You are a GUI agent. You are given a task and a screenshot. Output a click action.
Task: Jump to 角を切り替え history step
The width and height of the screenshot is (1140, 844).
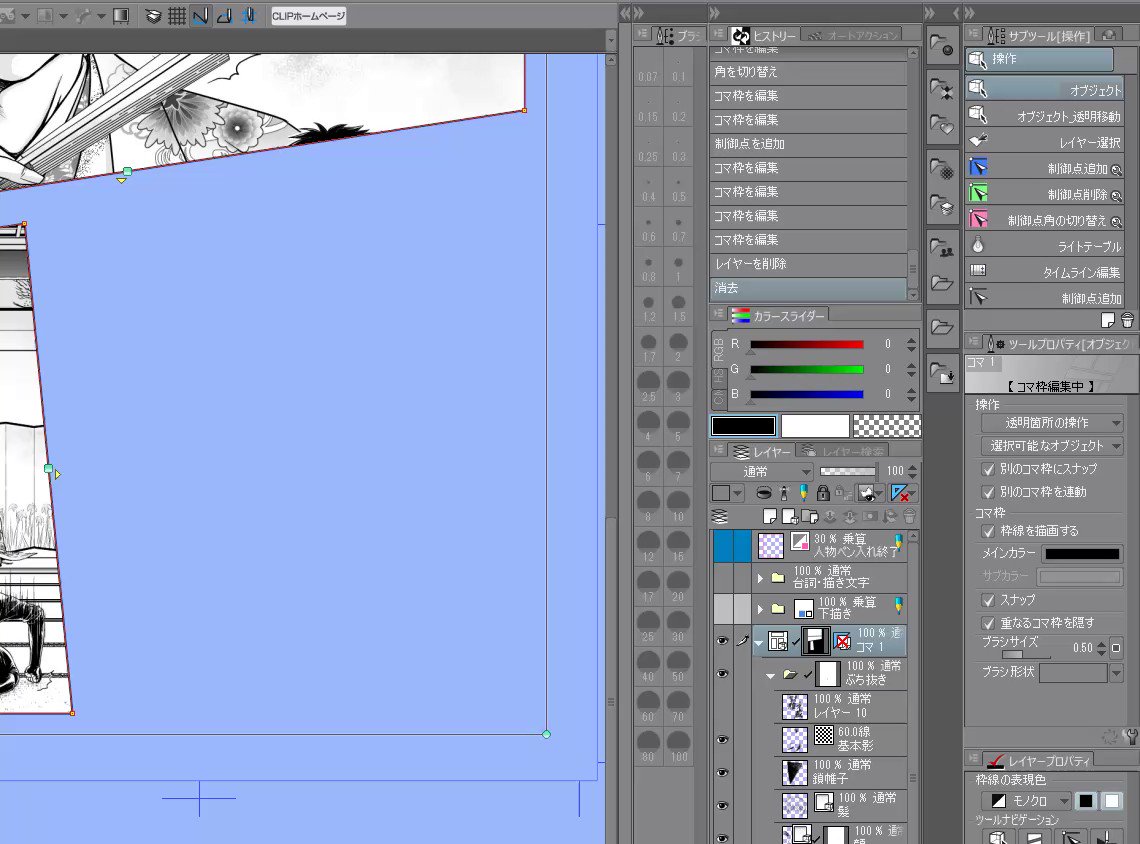coord(808,72)
